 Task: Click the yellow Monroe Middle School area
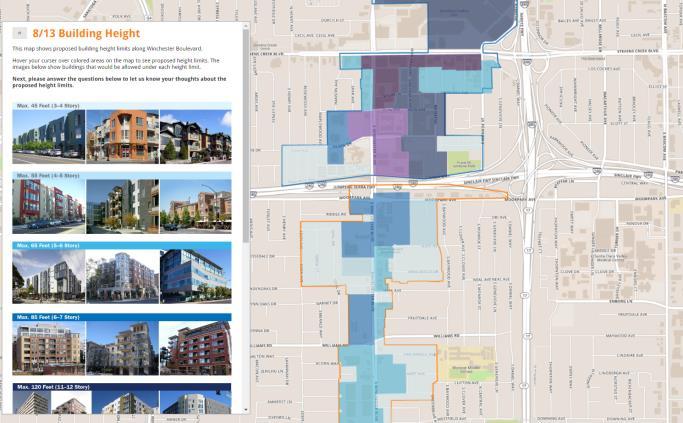point(466,364)
